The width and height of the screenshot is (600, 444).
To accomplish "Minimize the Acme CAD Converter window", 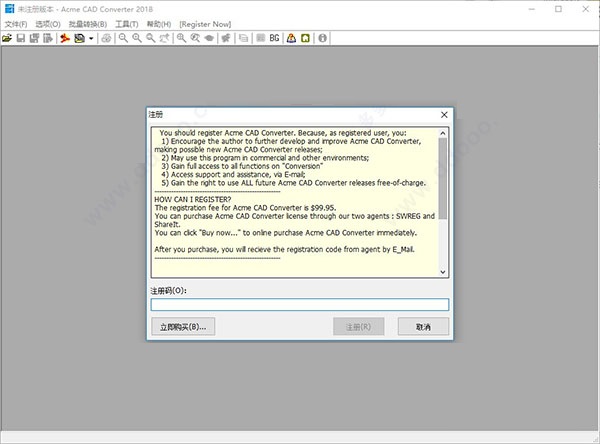I will (x=532, y=9).
